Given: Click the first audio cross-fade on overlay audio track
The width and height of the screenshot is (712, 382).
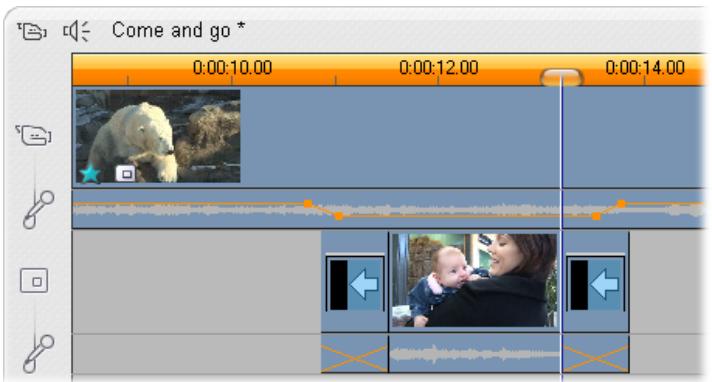Looking at the screenshot, I should pyautogui.click(x=355, y=354).
